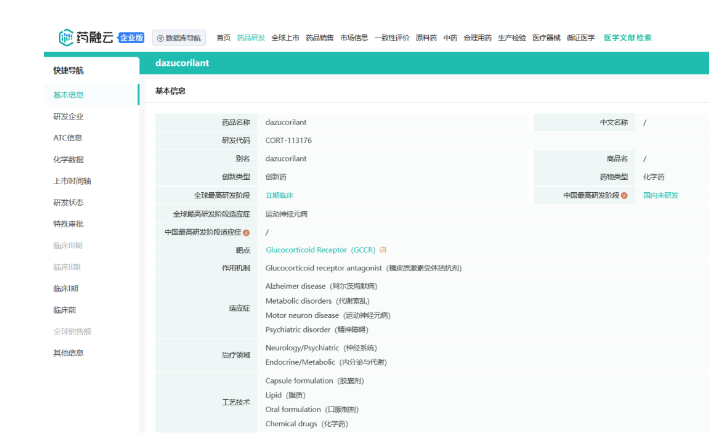The height and width of the screenshot is (443, 722).
Task: Select ATC信息 in the sidebar
Action: pyautogui.click(x=68, y=138)
